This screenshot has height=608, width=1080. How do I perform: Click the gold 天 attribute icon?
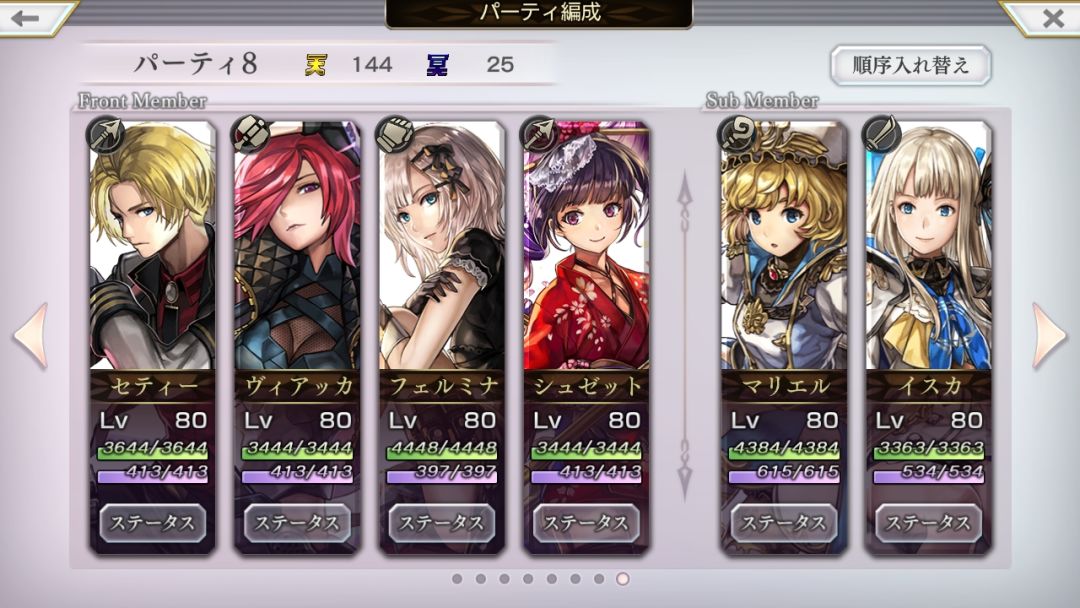tap(316, 65)
